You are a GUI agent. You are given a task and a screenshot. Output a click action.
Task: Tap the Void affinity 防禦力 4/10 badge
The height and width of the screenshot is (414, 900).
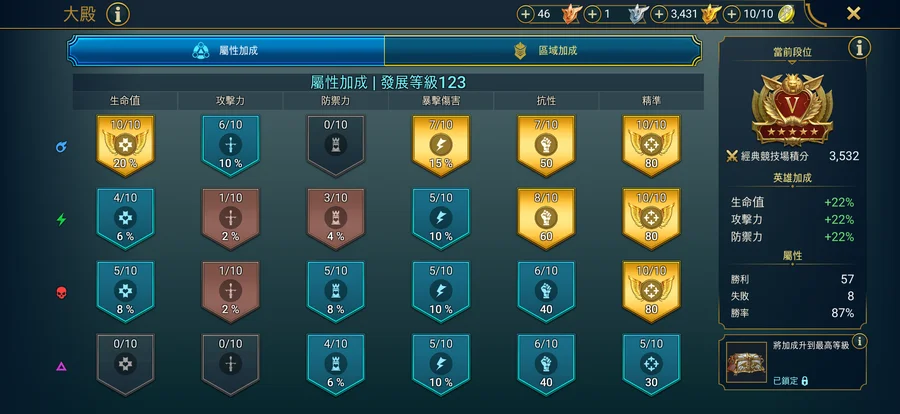click(x=335, y=365)
